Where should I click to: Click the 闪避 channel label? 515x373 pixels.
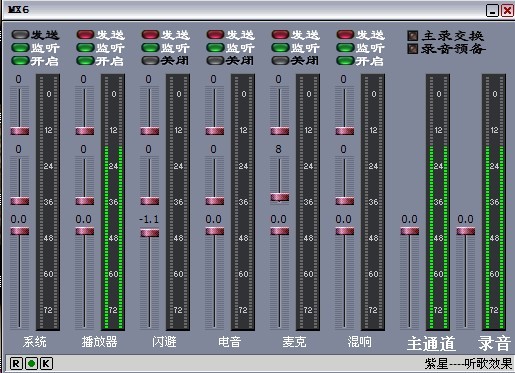164,342
